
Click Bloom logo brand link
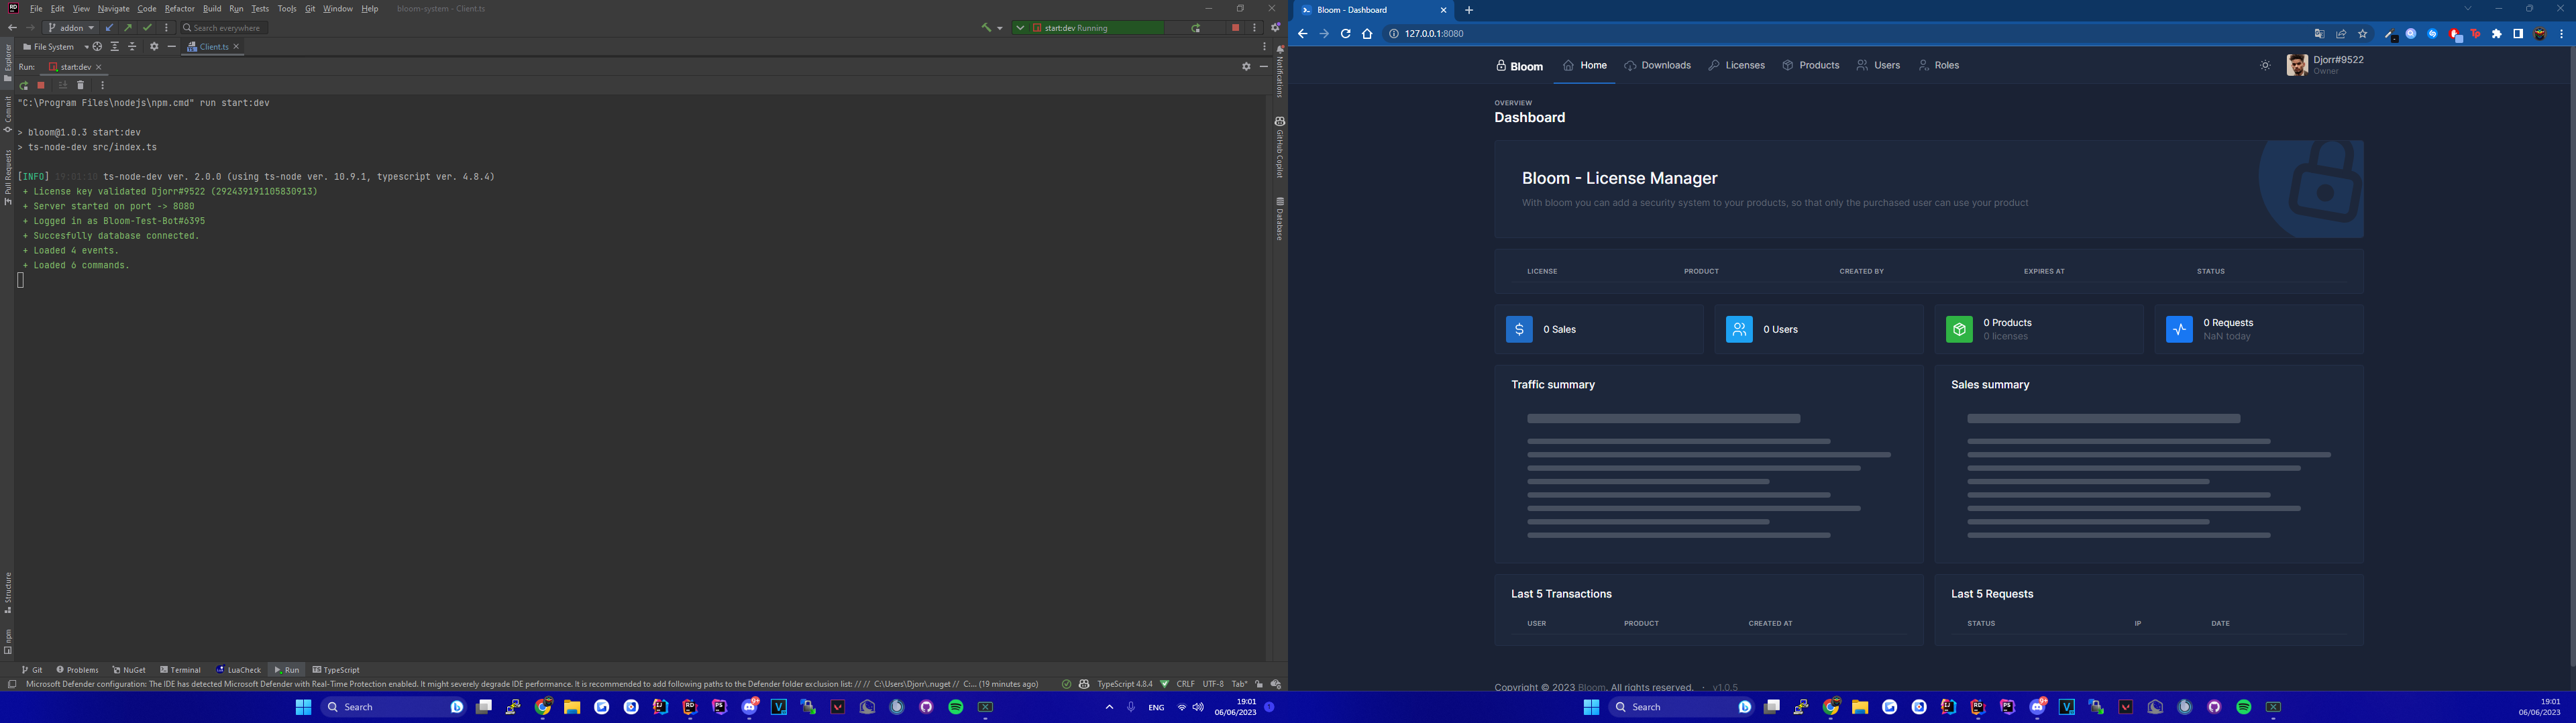click(1520, 66)
